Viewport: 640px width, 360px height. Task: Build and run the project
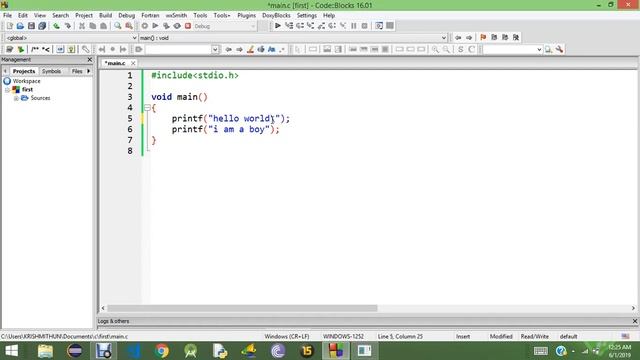(x=166, y=26)
